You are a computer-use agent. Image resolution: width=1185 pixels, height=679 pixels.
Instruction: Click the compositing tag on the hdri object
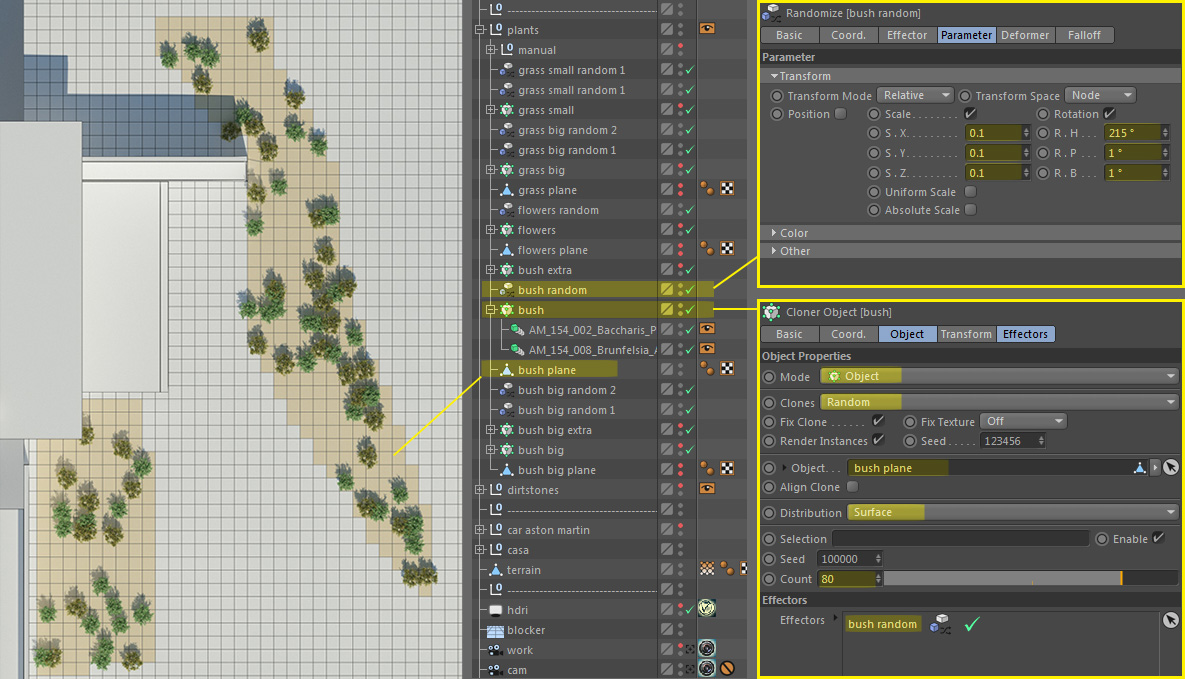coord(706,609)
